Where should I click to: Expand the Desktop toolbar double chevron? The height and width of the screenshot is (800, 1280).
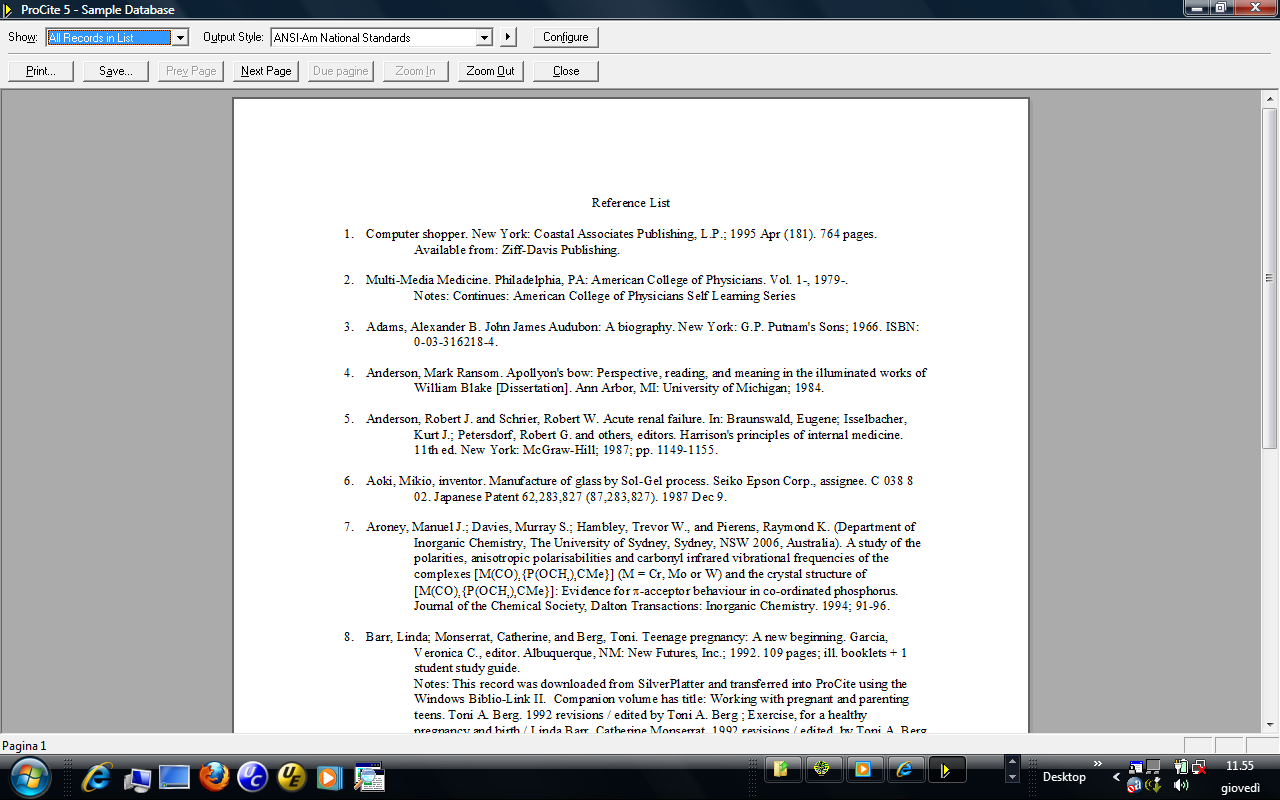[x=1098, y=762]
